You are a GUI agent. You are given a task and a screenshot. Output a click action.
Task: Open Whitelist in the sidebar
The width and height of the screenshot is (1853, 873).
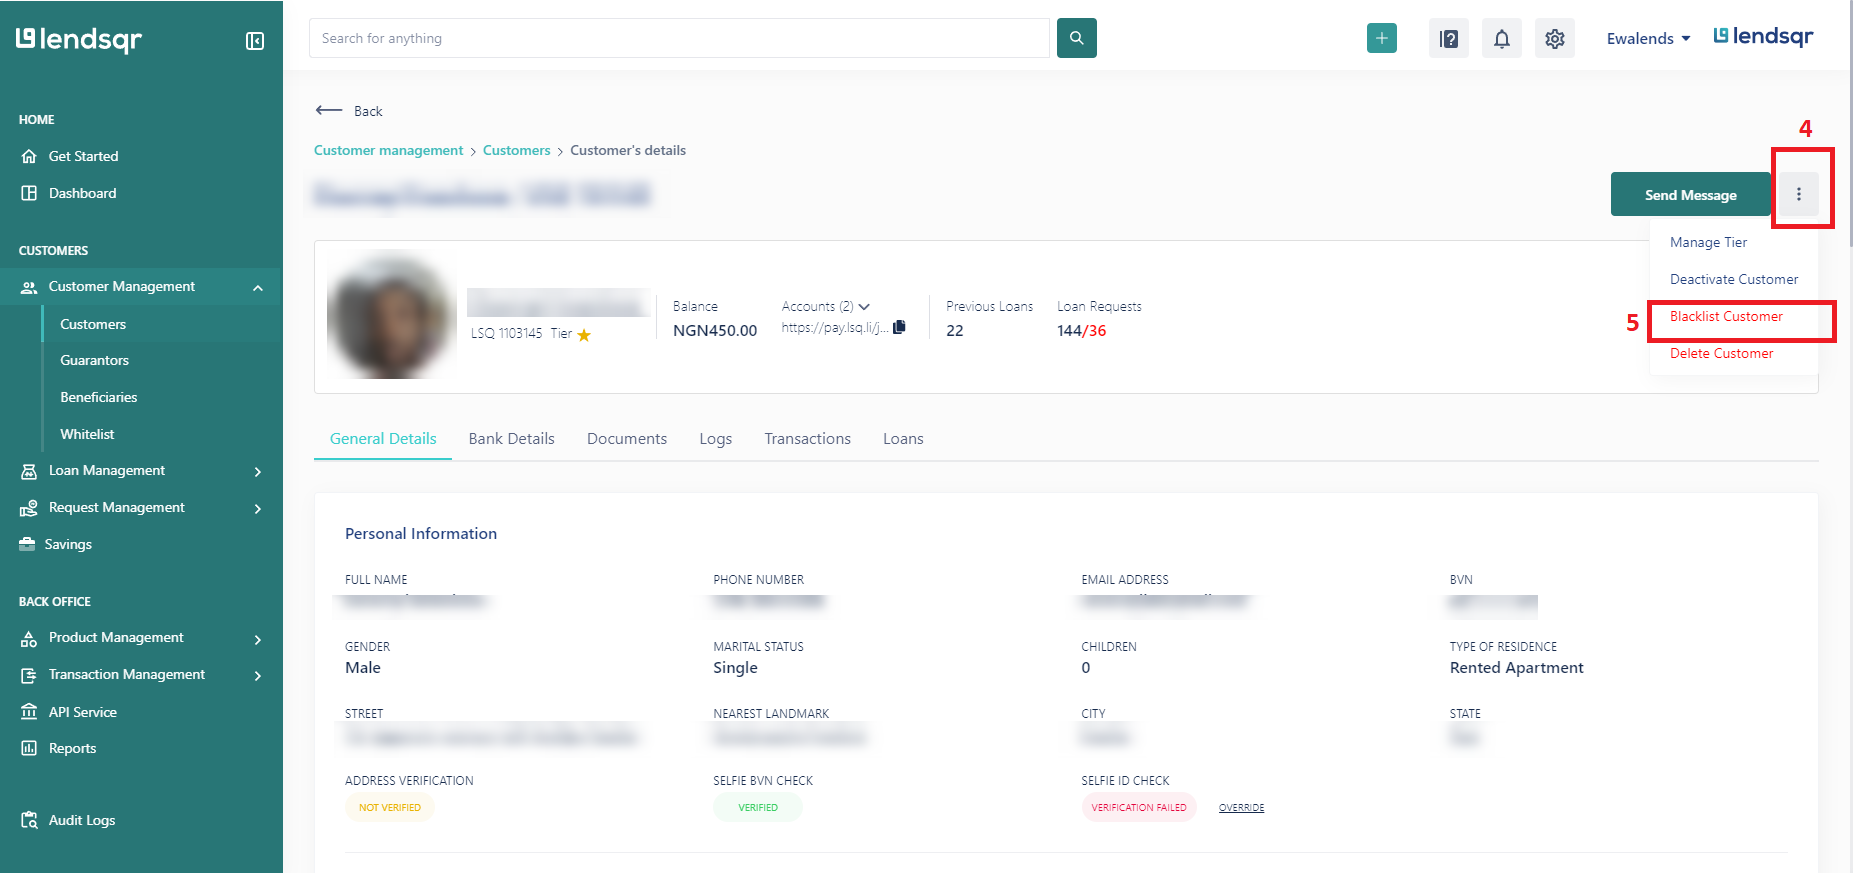tap(87, 434)
